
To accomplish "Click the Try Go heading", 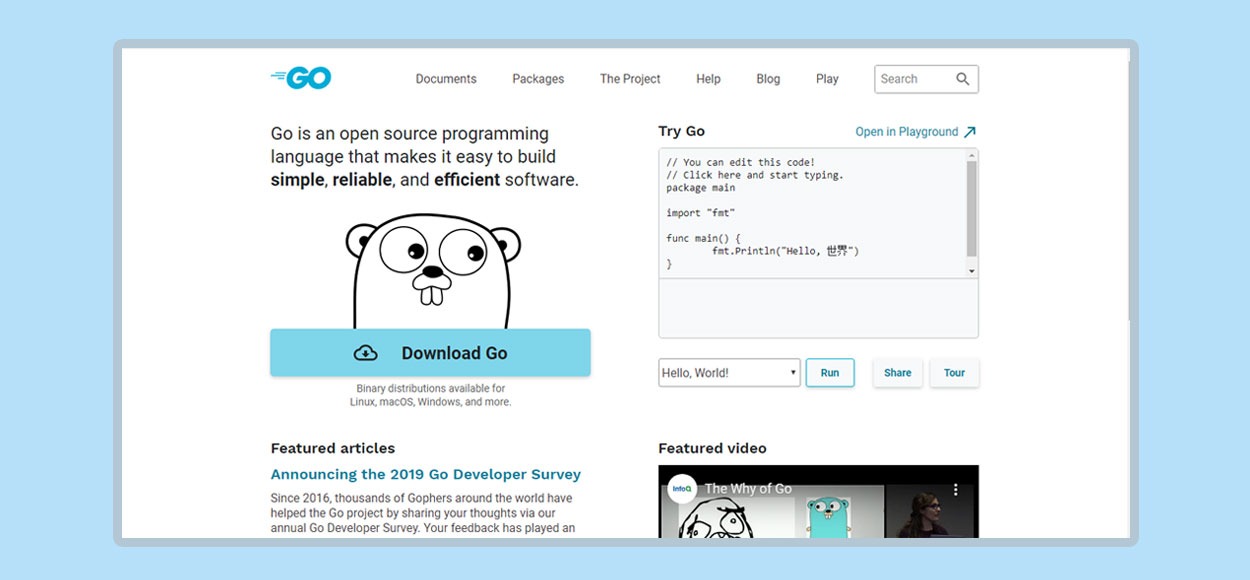I will point(681,131).
